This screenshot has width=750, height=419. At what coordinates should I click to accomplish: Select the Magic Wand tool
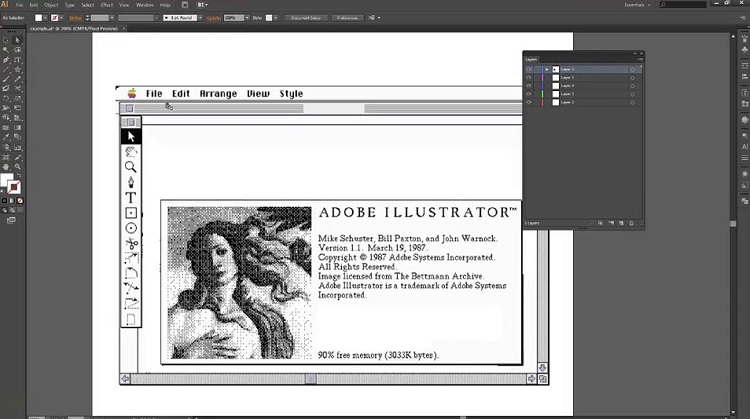[6, 50]
